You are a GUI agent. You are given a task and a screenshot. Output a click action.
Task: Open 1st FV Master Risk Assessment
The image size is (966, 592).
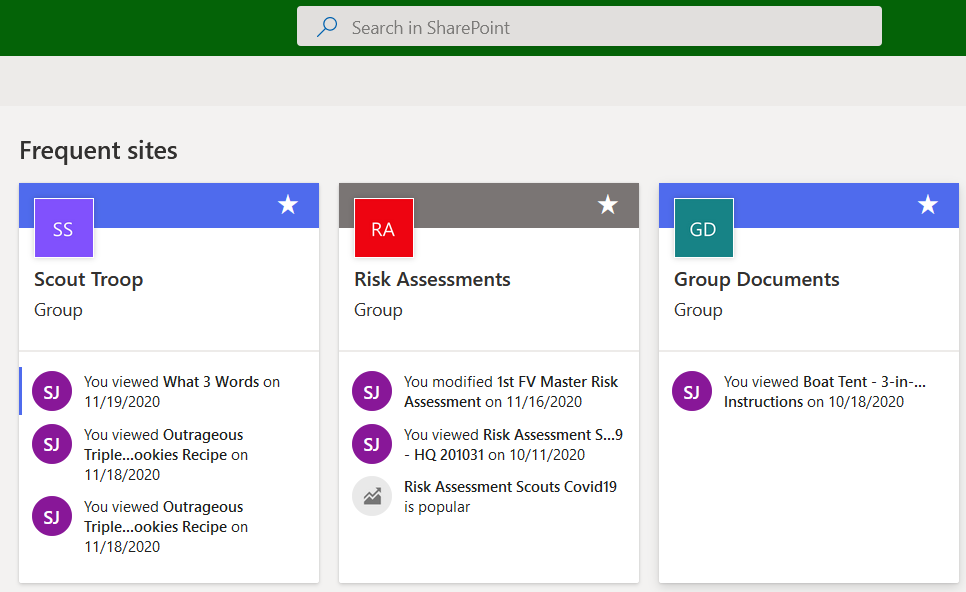(x=511, y=392)
